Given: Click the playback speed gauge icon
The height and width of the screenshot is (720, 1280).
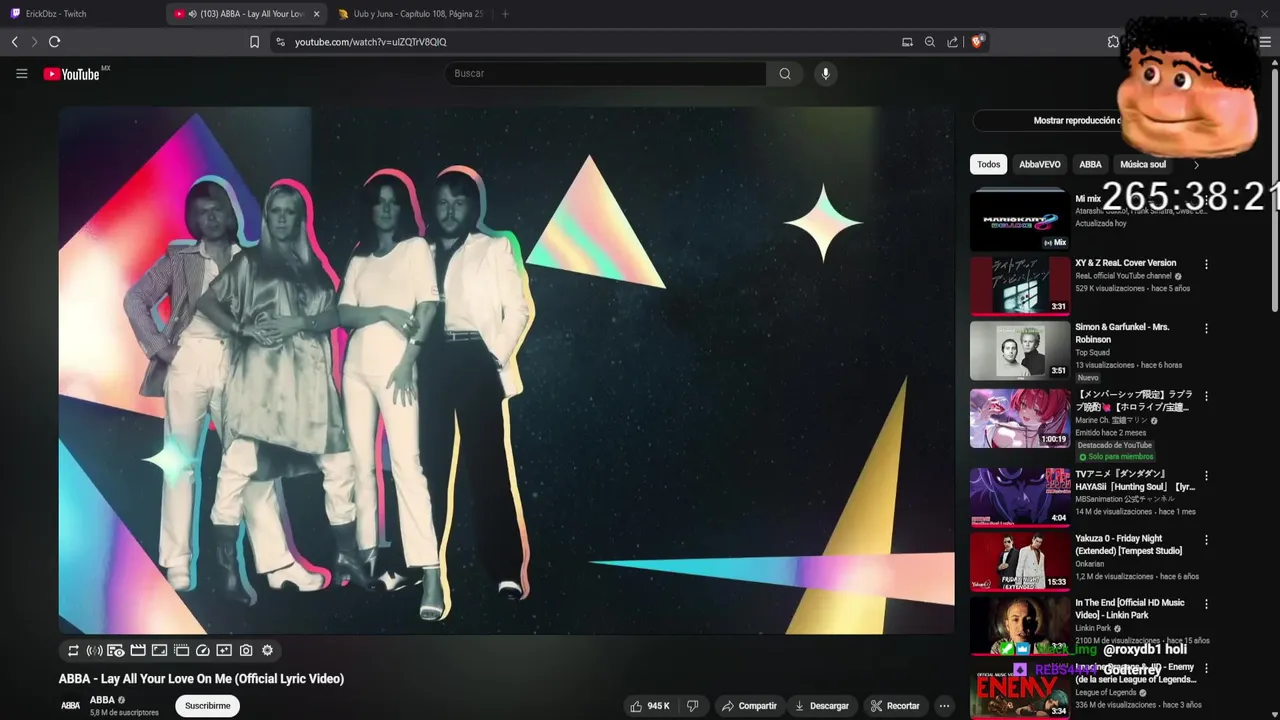Looking at the screenshot, I should [203, 650].
